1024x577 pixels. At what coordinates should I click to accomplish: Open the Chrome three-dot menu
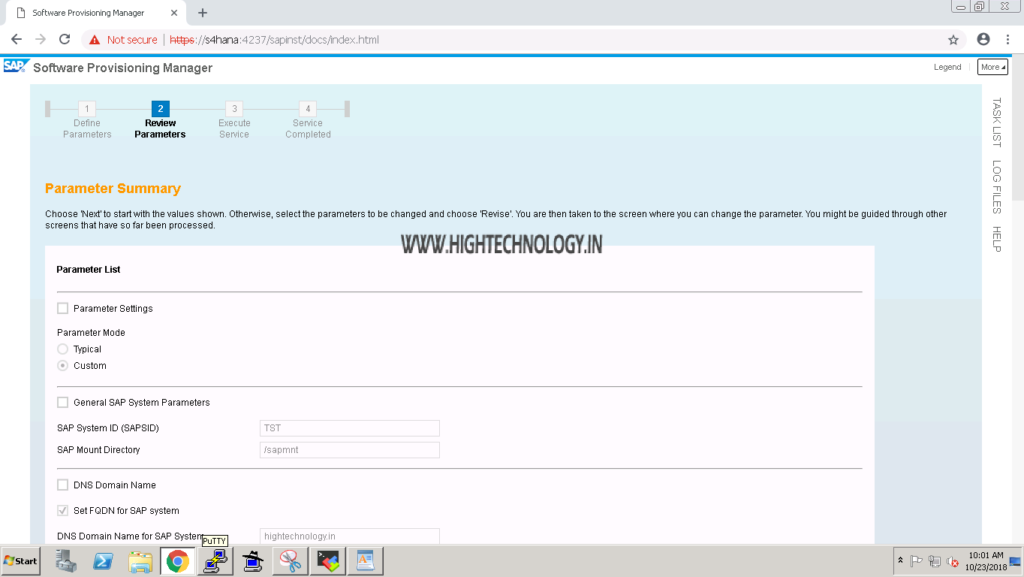tap(1008, 40)
